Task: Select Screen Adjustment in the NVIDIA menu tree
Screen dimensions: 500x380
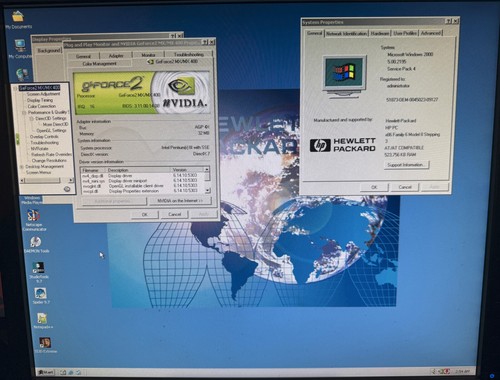Action: (x=43, y=94)
